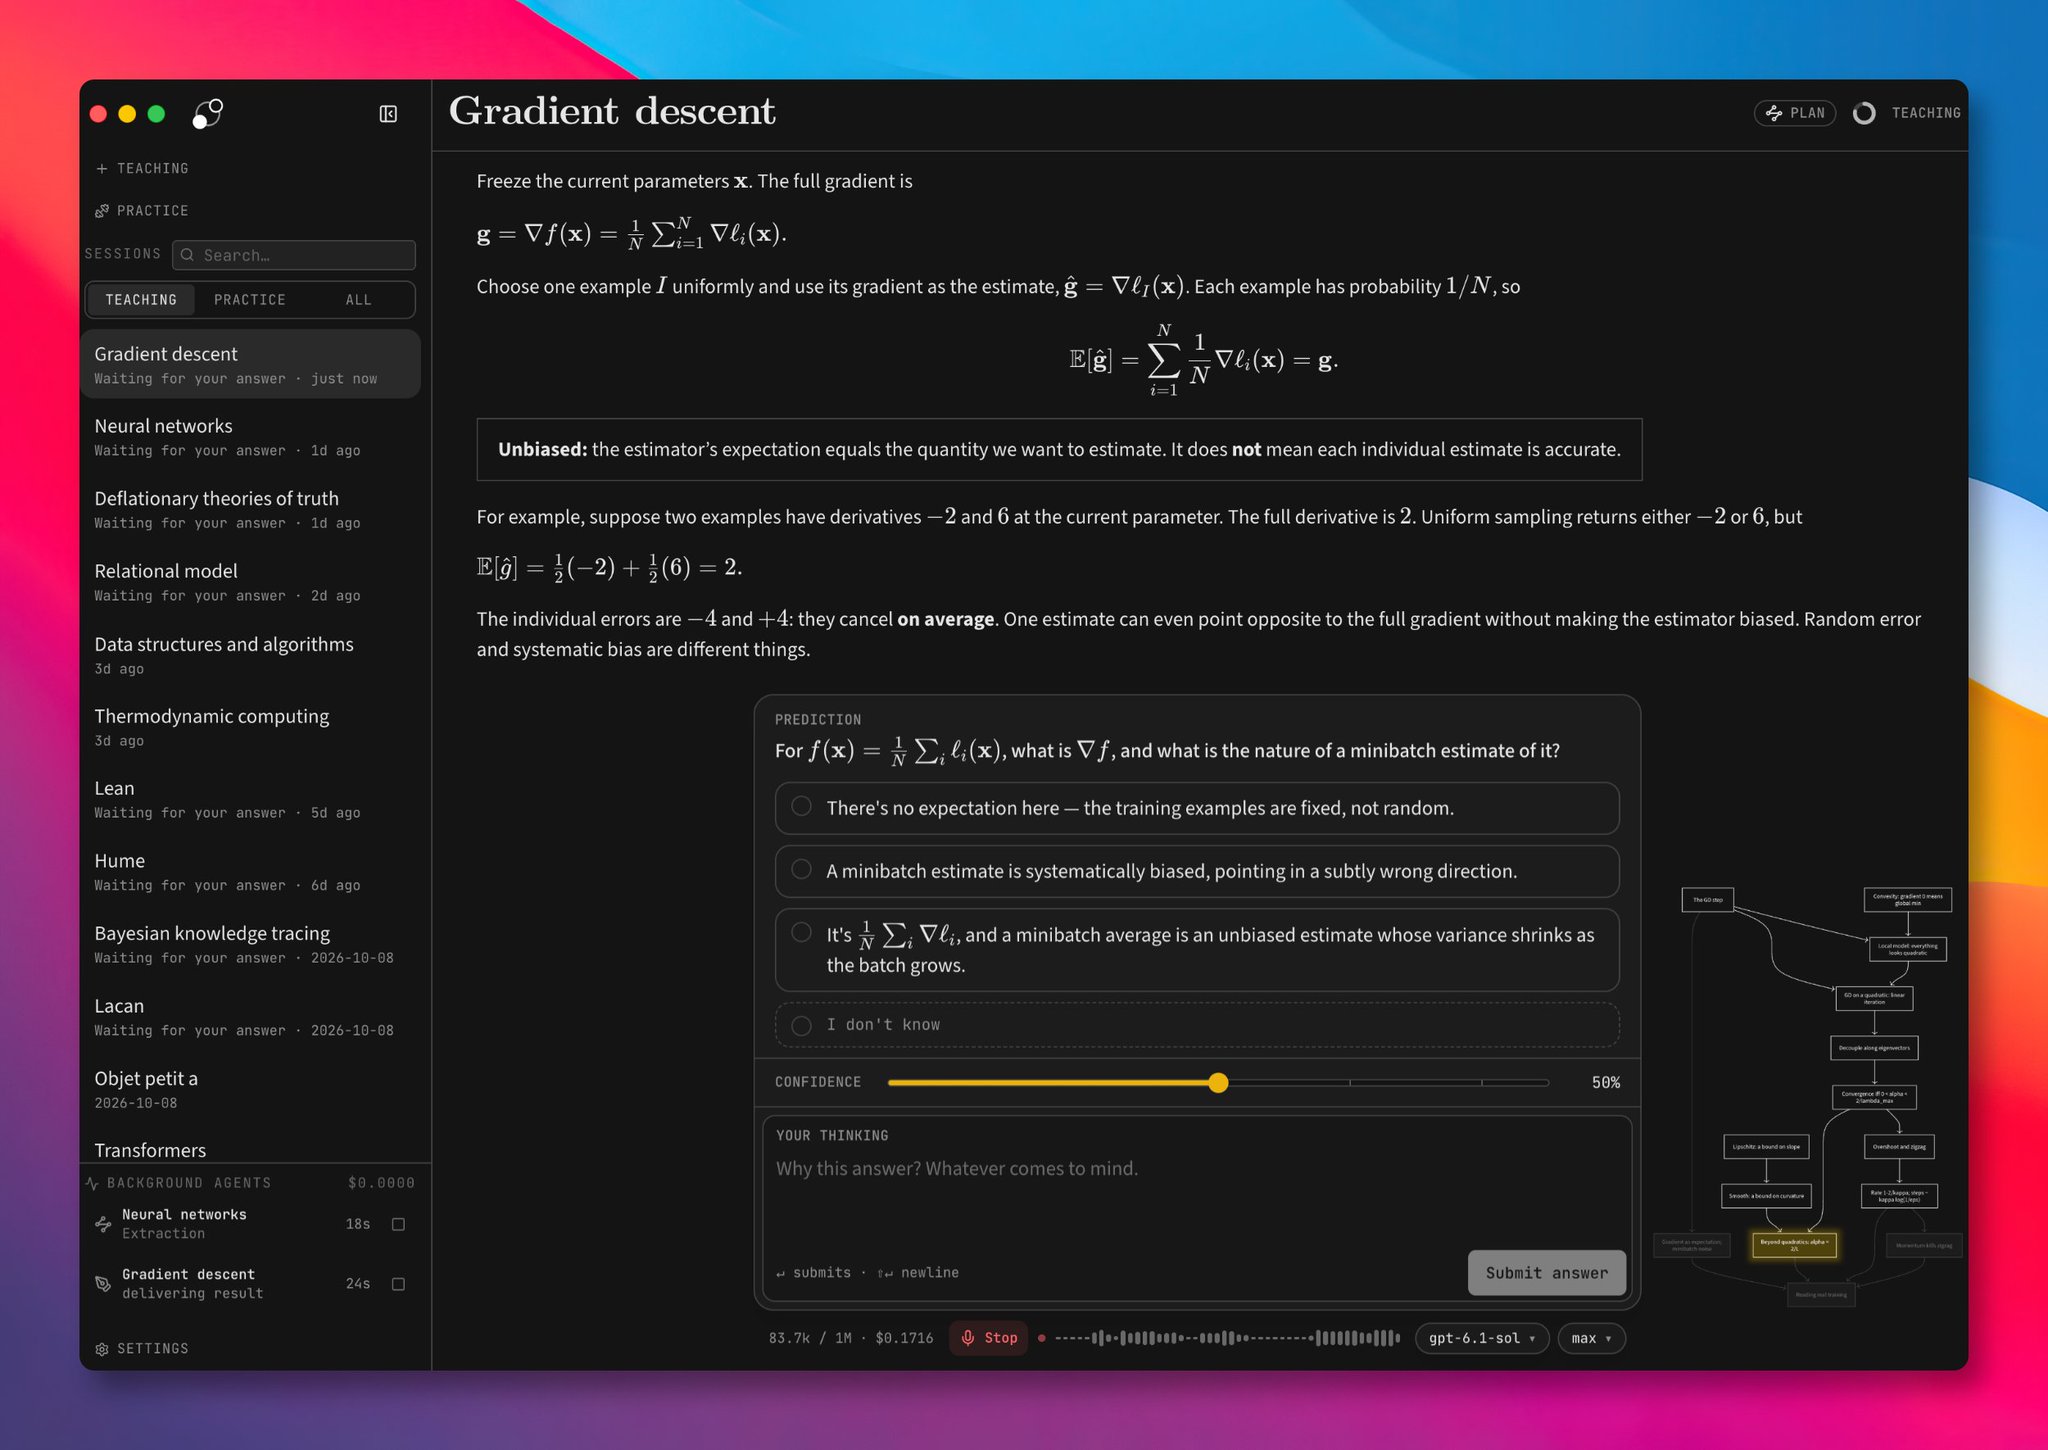Toggle Gradient descent agent checkbox
Viewport: 2048px width, 1450px height.
[398, 1284]
